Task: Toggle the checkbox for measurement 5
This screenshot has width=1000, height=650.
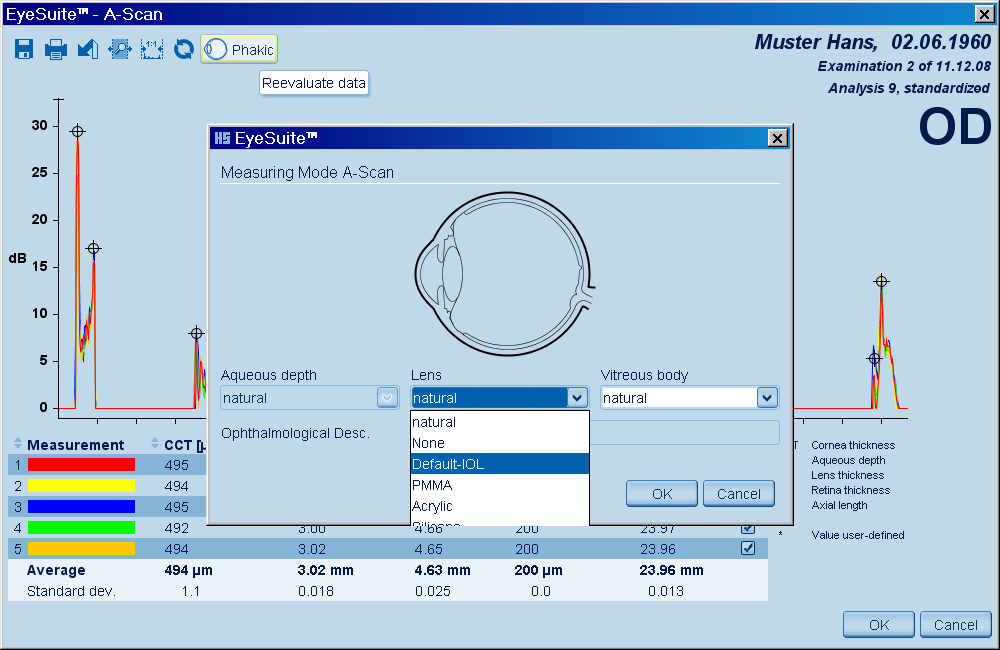Action: click(x=747, y=548)
